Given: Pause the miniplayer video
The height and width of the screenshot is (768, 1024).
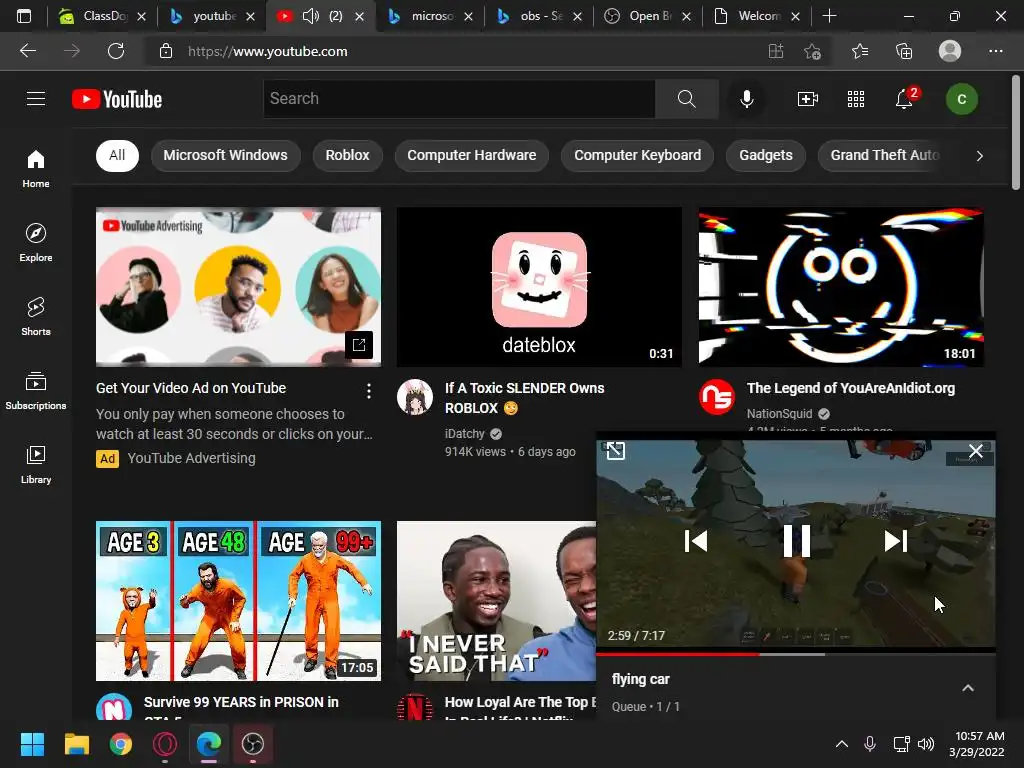Looking at the screenshot, I should [x=796, y=541].
